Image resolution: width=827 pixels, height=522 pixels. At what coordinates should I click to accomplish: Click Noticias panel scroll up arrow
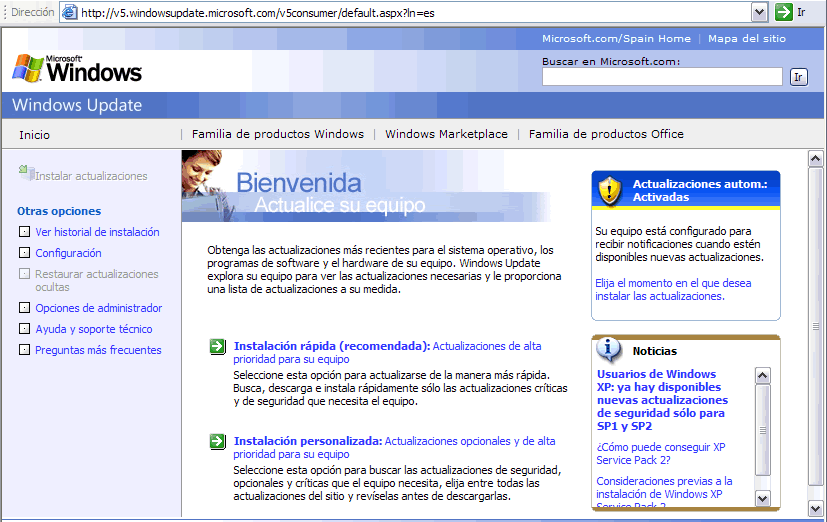[x=762, y=375]
